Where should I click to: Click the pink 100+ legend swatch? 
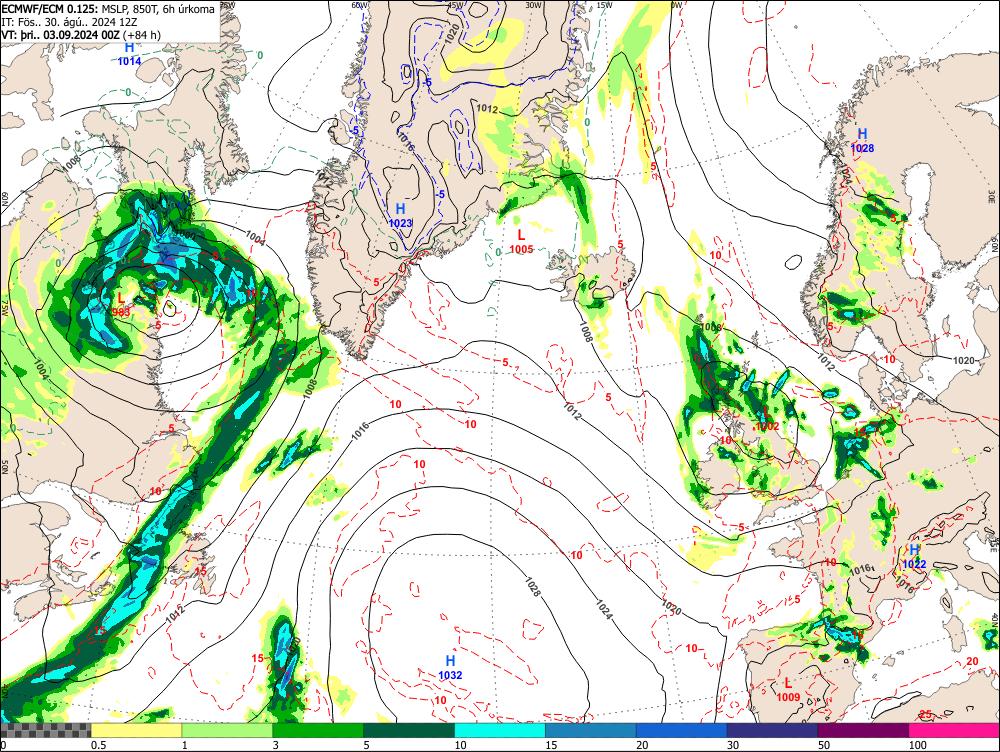pos(954,730)
